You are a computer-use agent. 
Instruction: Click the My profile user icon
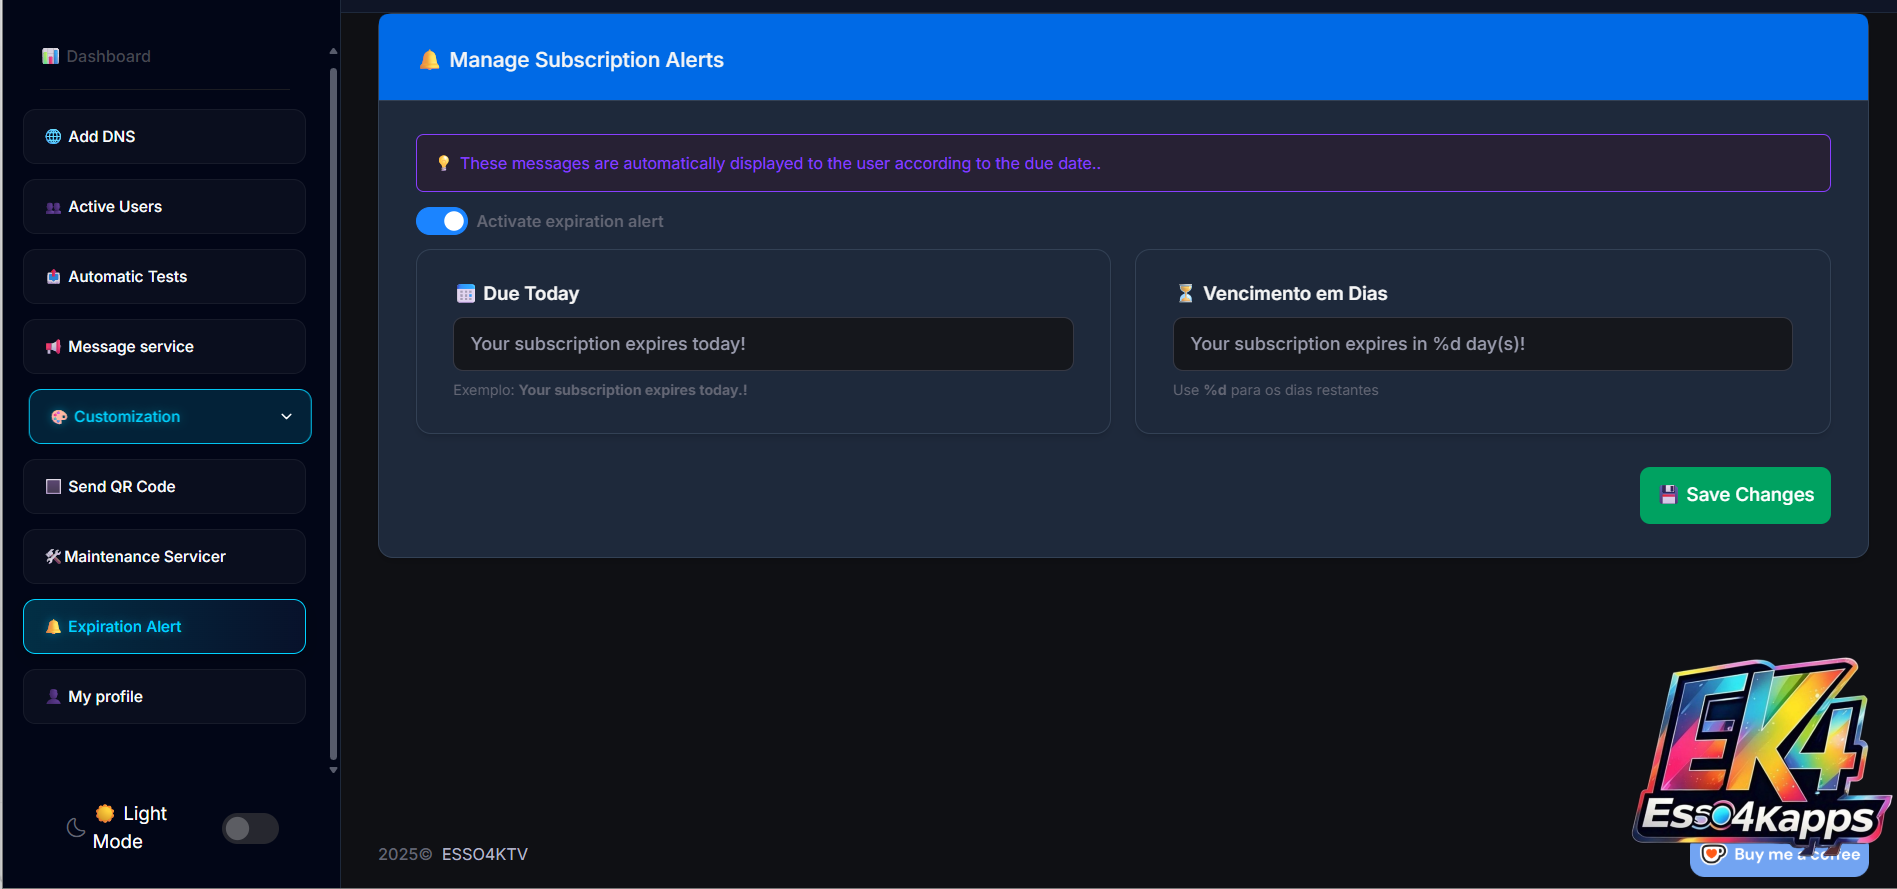(x=53, y=697)
